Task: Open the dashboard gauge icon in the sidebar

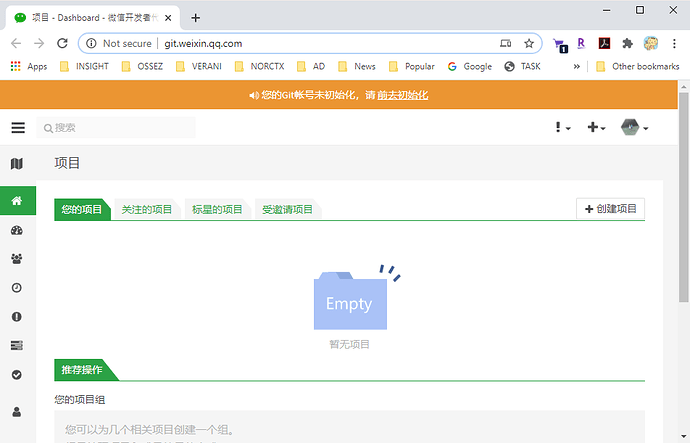Action: pyautogui.click(x=17, y=230)
